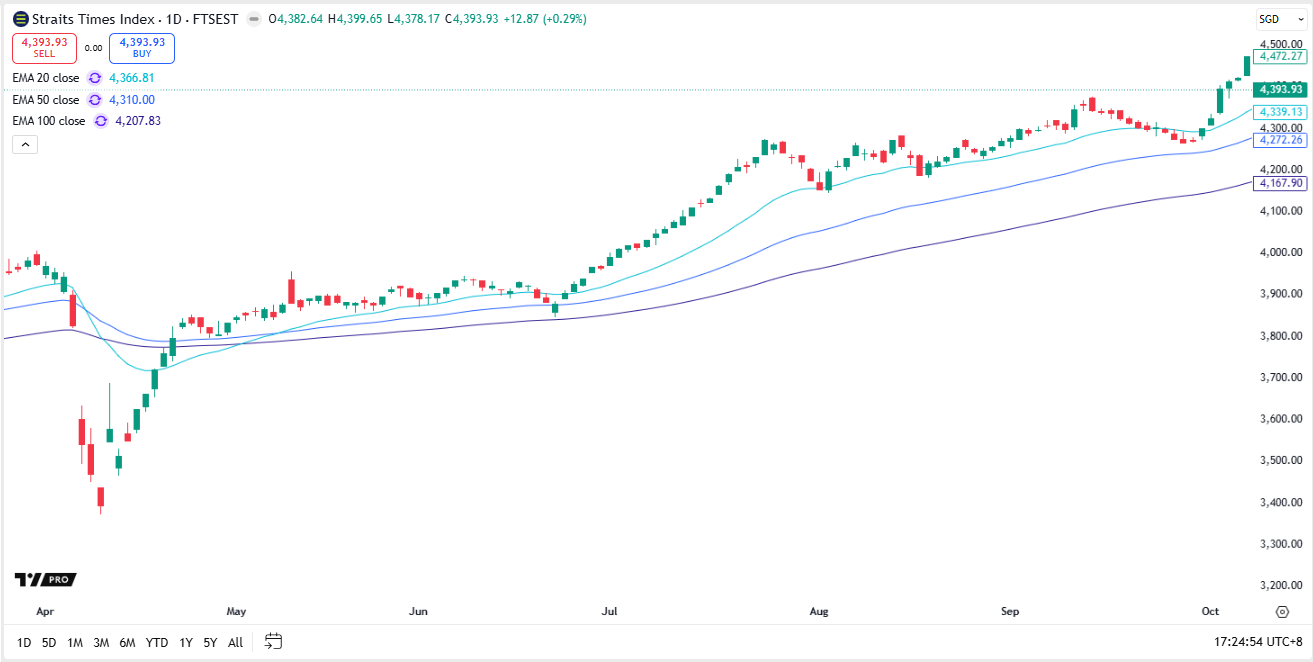Select the 1M time range
The width and height of the screenshot is (1313, 662).
pos(75,643)
